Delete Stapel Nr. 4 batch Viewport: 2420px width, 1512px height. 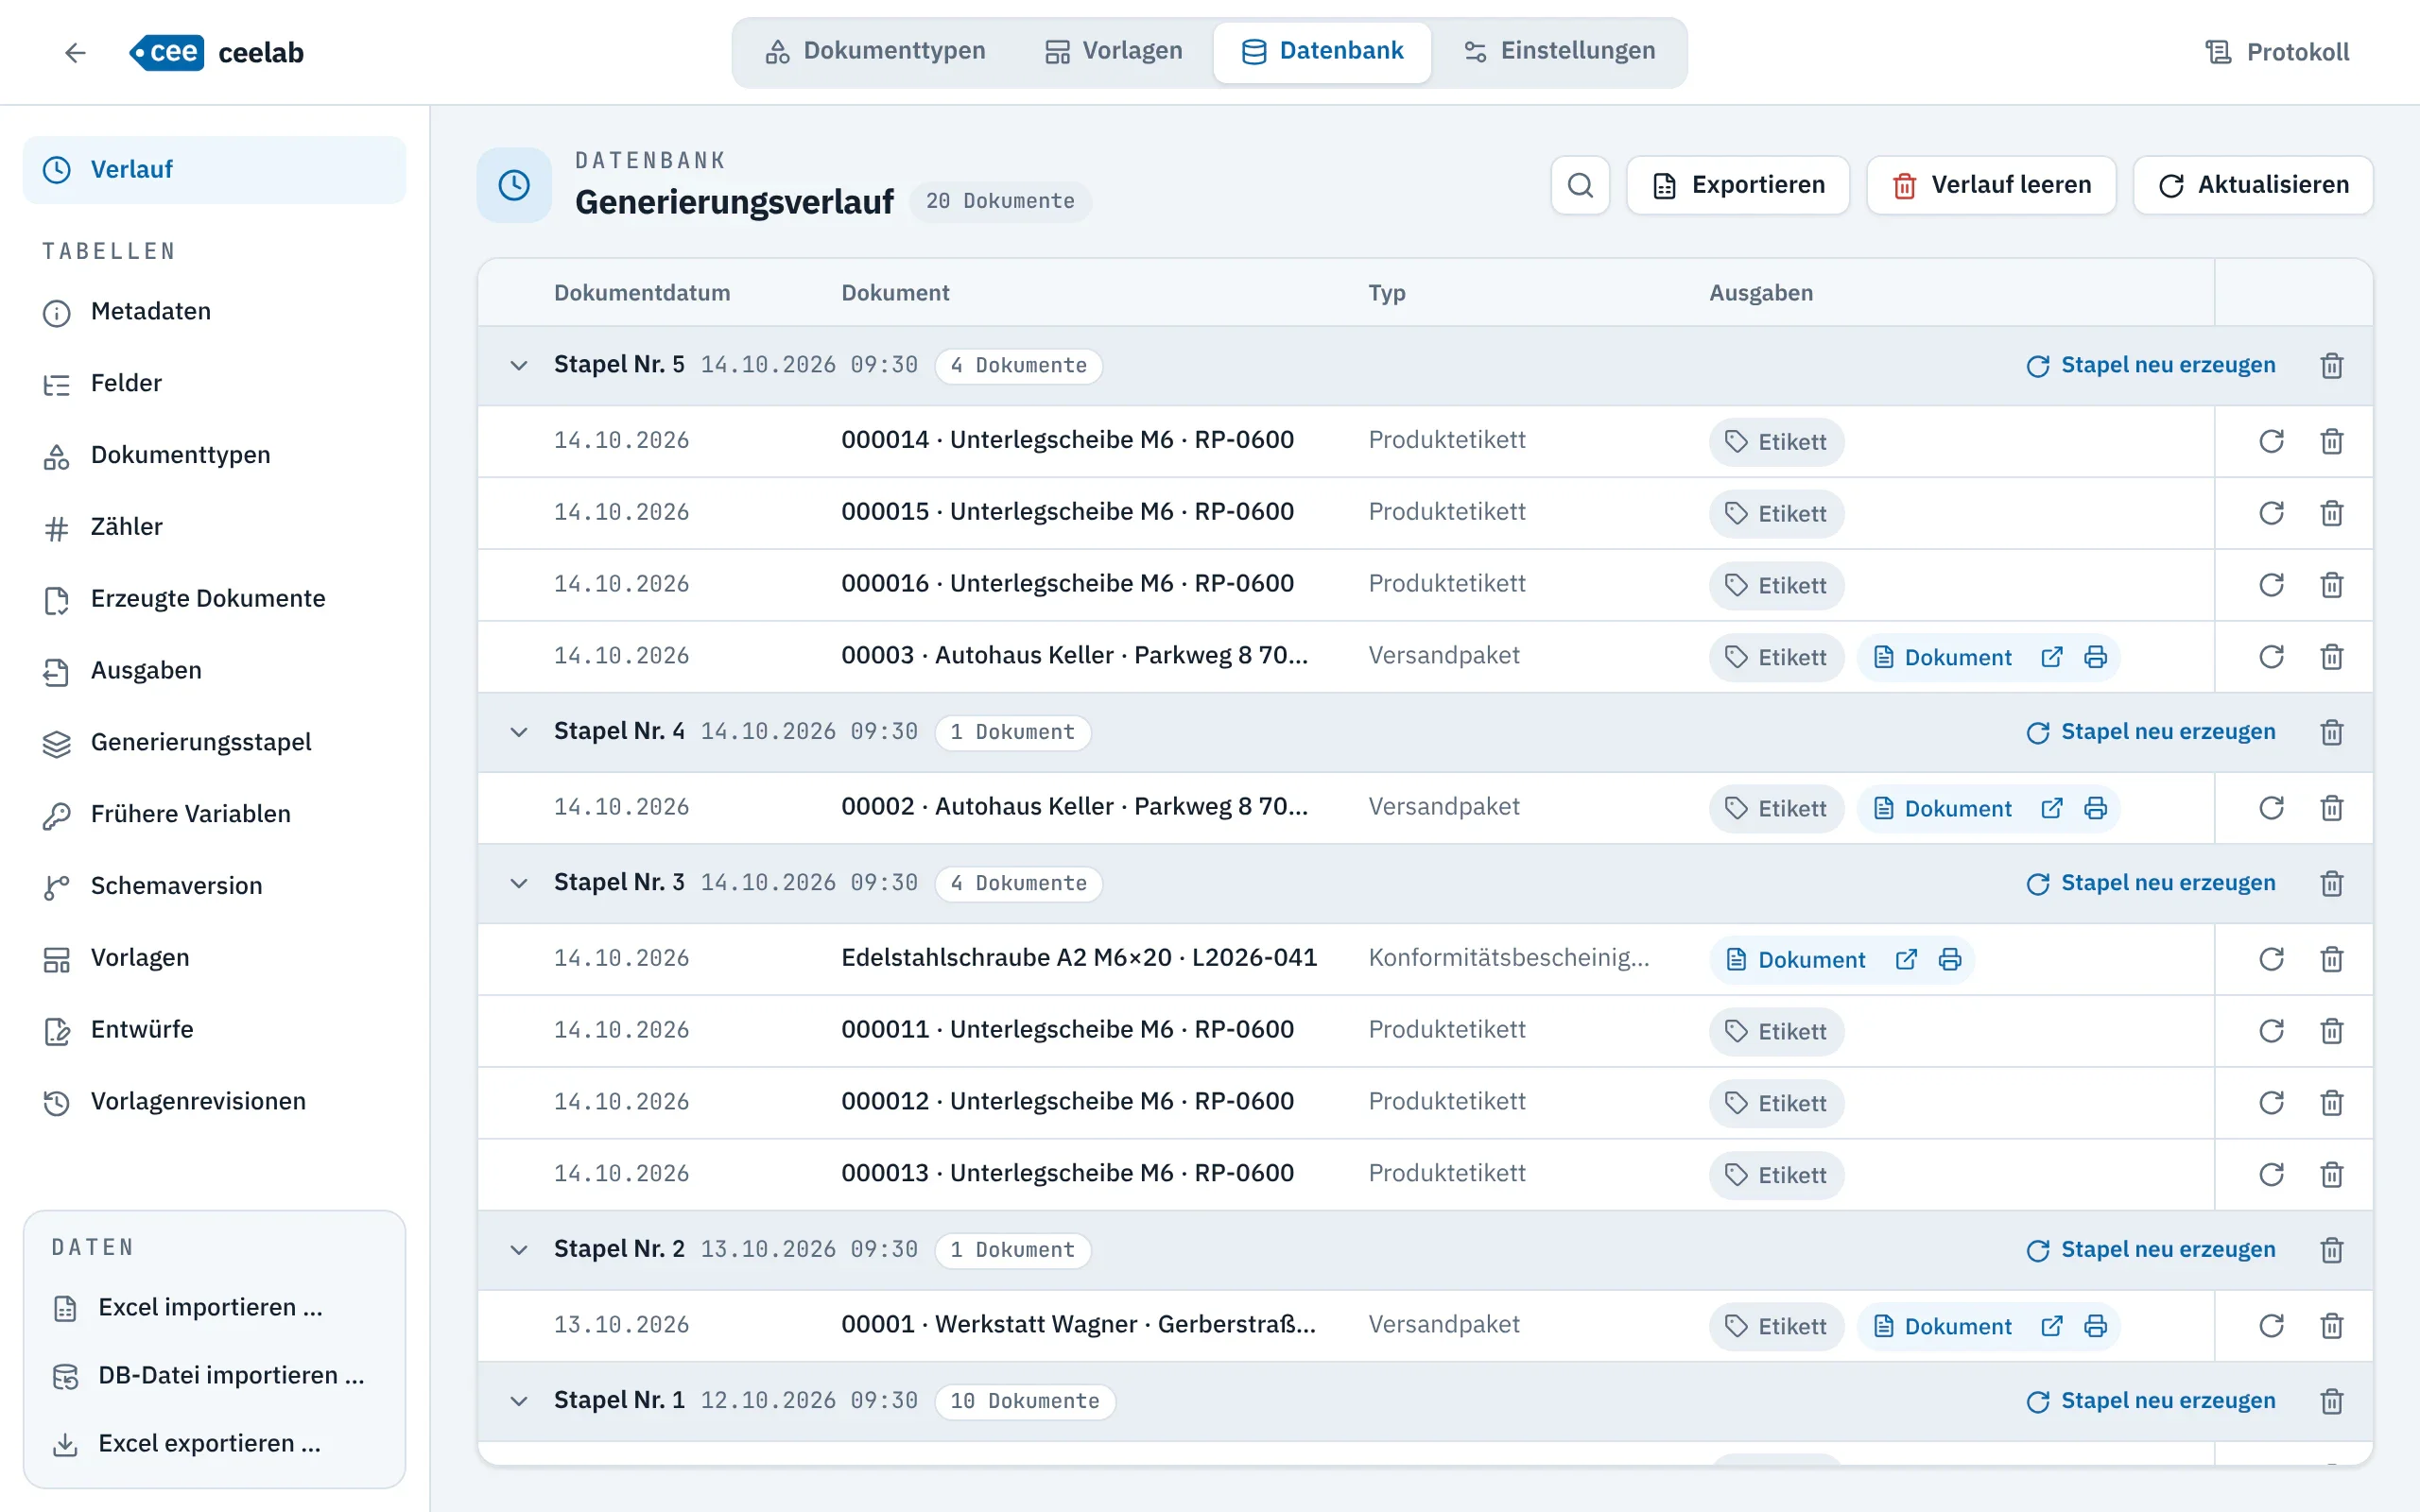point(2331,732)
